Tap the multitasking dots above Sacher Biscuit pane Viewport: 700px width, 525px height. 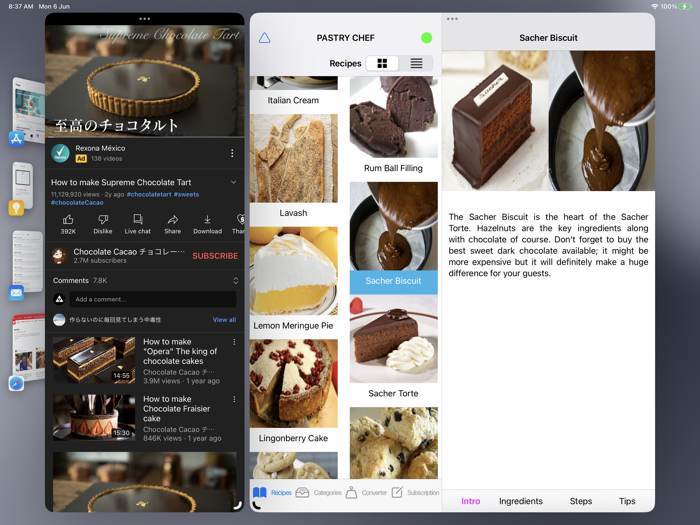click(x=452, y=19)
